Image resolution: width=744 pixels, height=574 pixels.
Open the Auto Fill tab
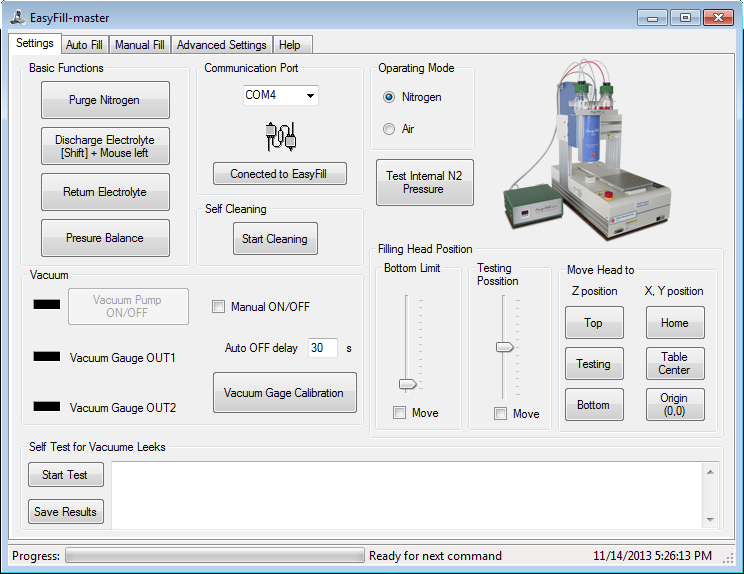point(84,45)
